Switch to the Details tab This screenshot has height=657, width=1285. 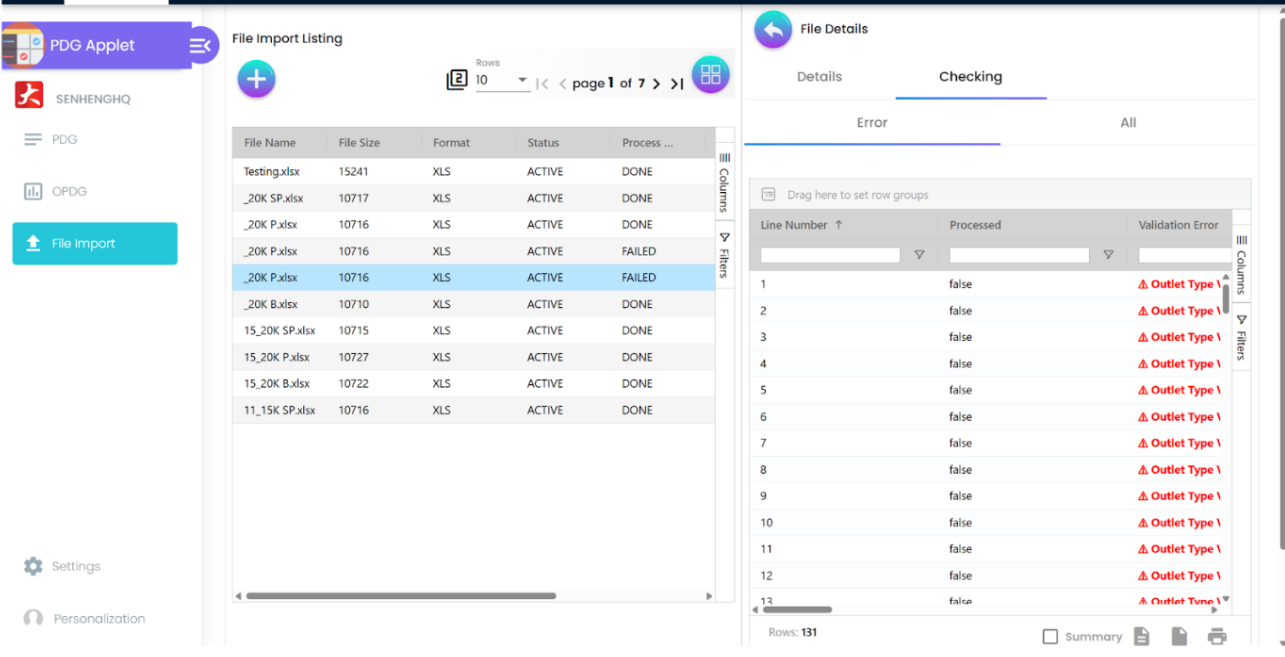click(819, 76)
